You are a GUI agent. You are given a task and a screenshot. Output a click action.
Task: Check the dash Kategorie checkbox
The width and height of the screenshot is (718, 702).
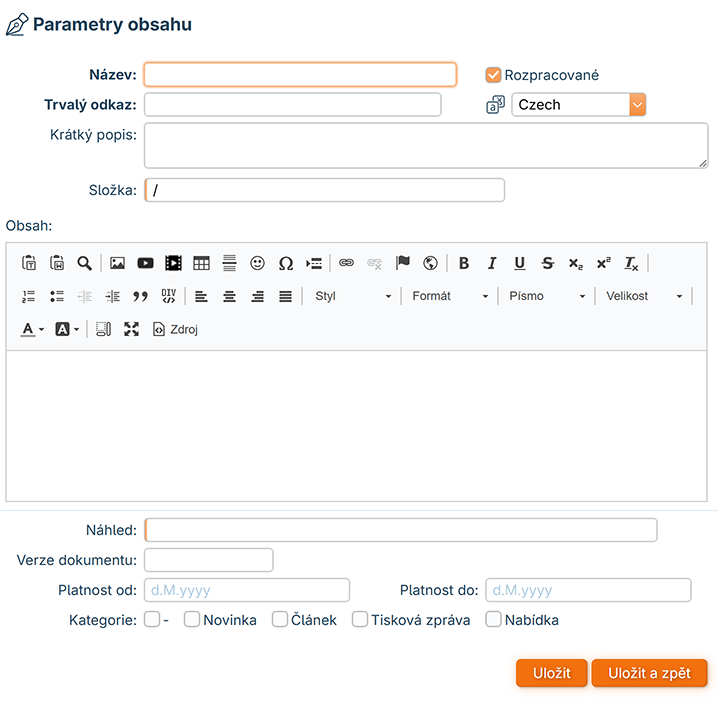tap(152, 620)
